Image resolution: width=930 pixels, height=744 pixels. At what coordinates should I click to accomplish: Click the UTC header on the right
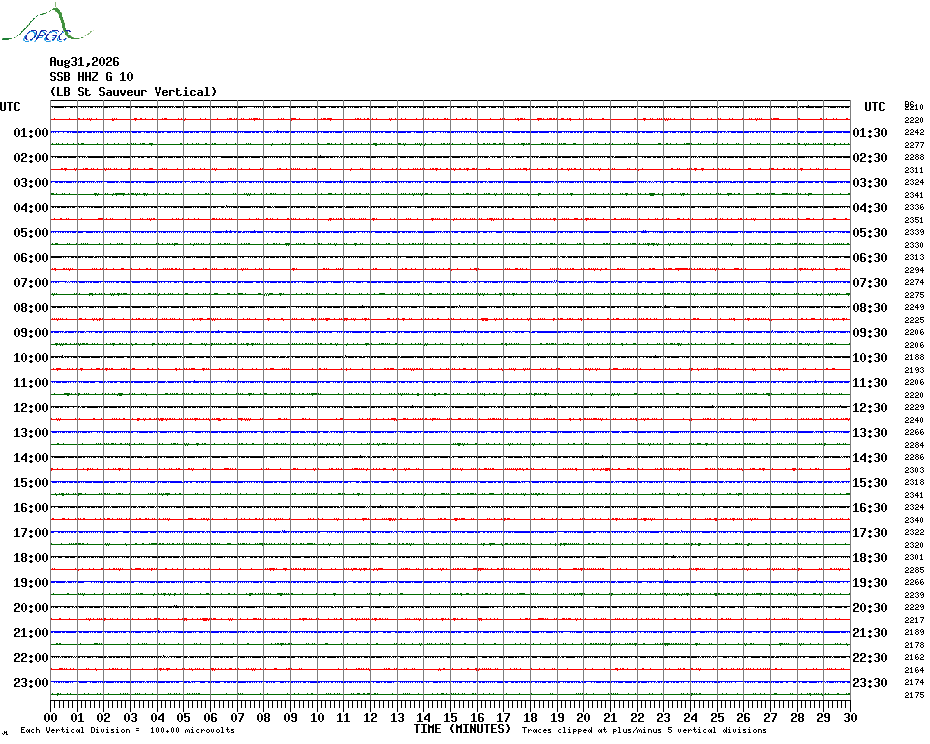tap(874, 107)
